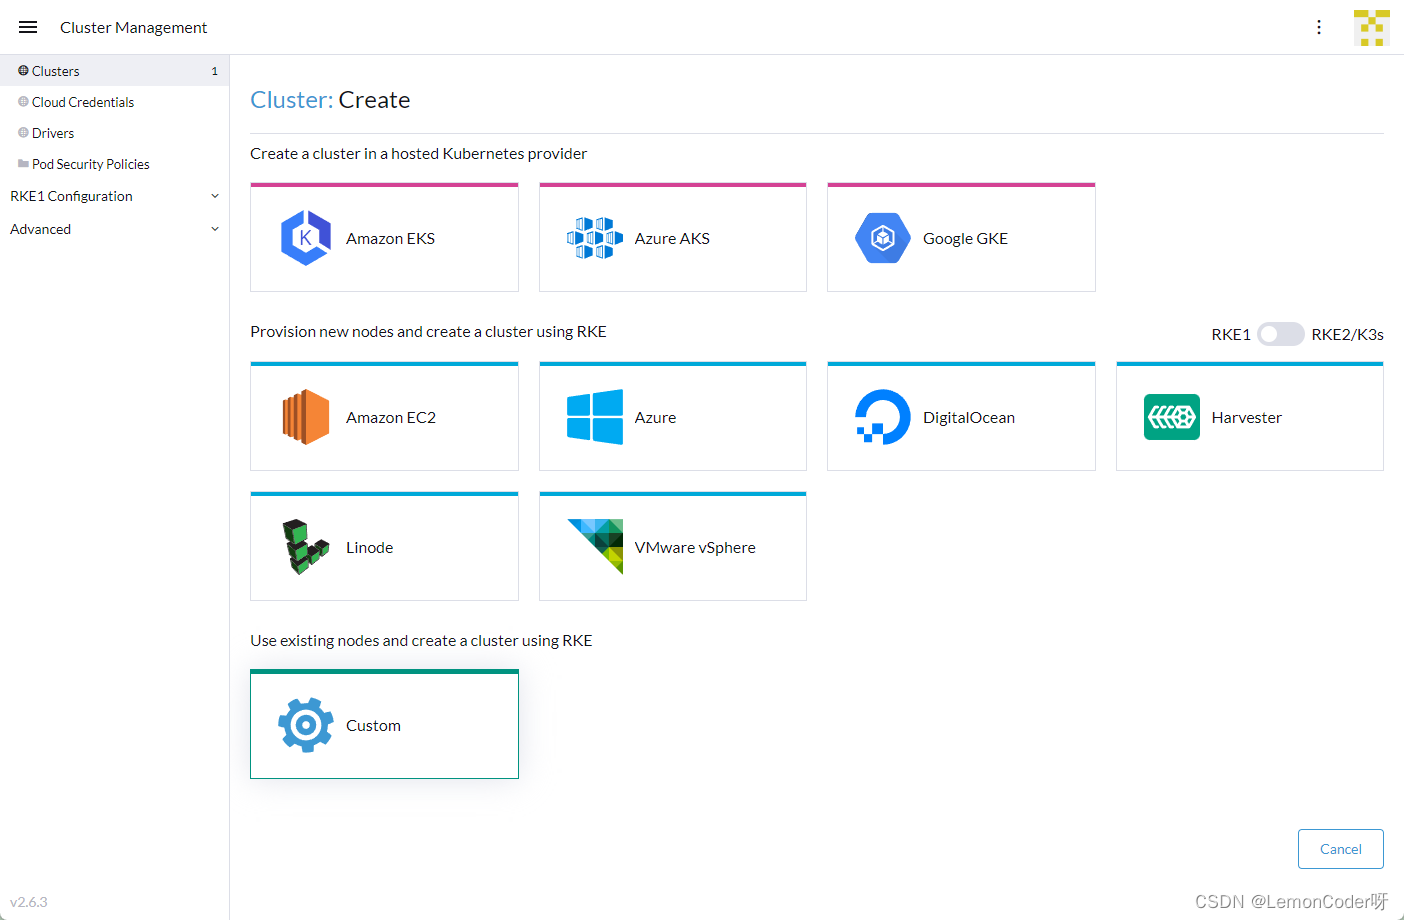
Task: Open the user avatar menu
Action: 1372,28
